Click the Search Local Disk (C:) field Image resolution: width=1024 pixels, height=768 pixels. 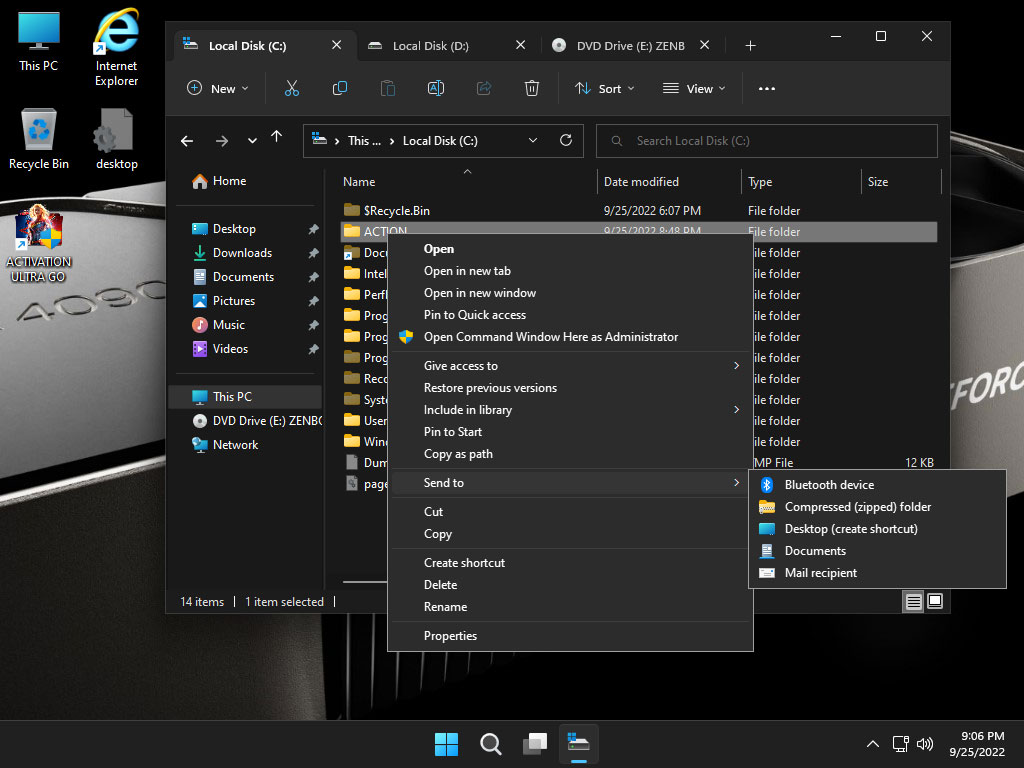[767, 140]
